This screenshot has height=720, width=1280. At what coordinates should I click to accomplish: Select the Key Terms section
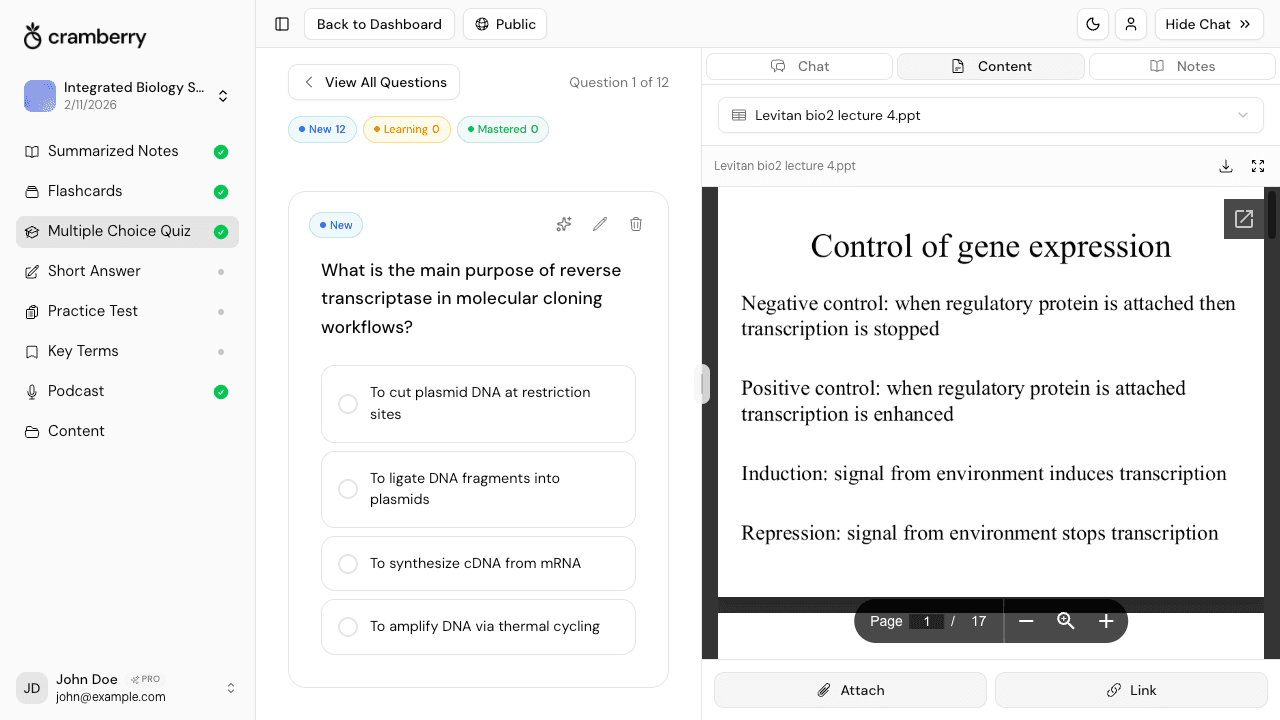pyautogui.click(x=82, y=350)
